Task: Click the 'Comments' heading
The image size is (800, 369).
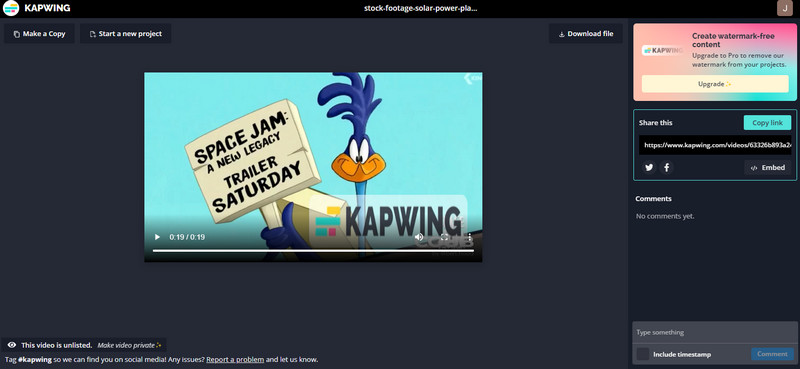Action: click(x=654, y=199)
